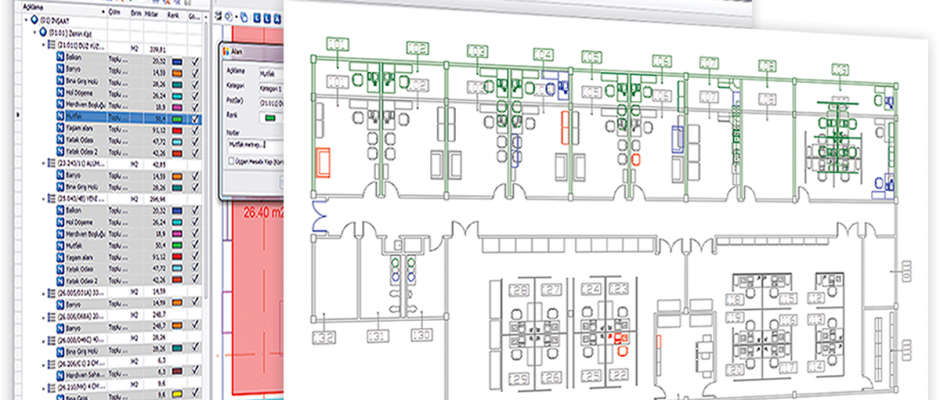This screenshot has width=940, height=400.
Task: Uncheck visibility checkbox for highlighted Mutfak row
Action: coord(196,117)
